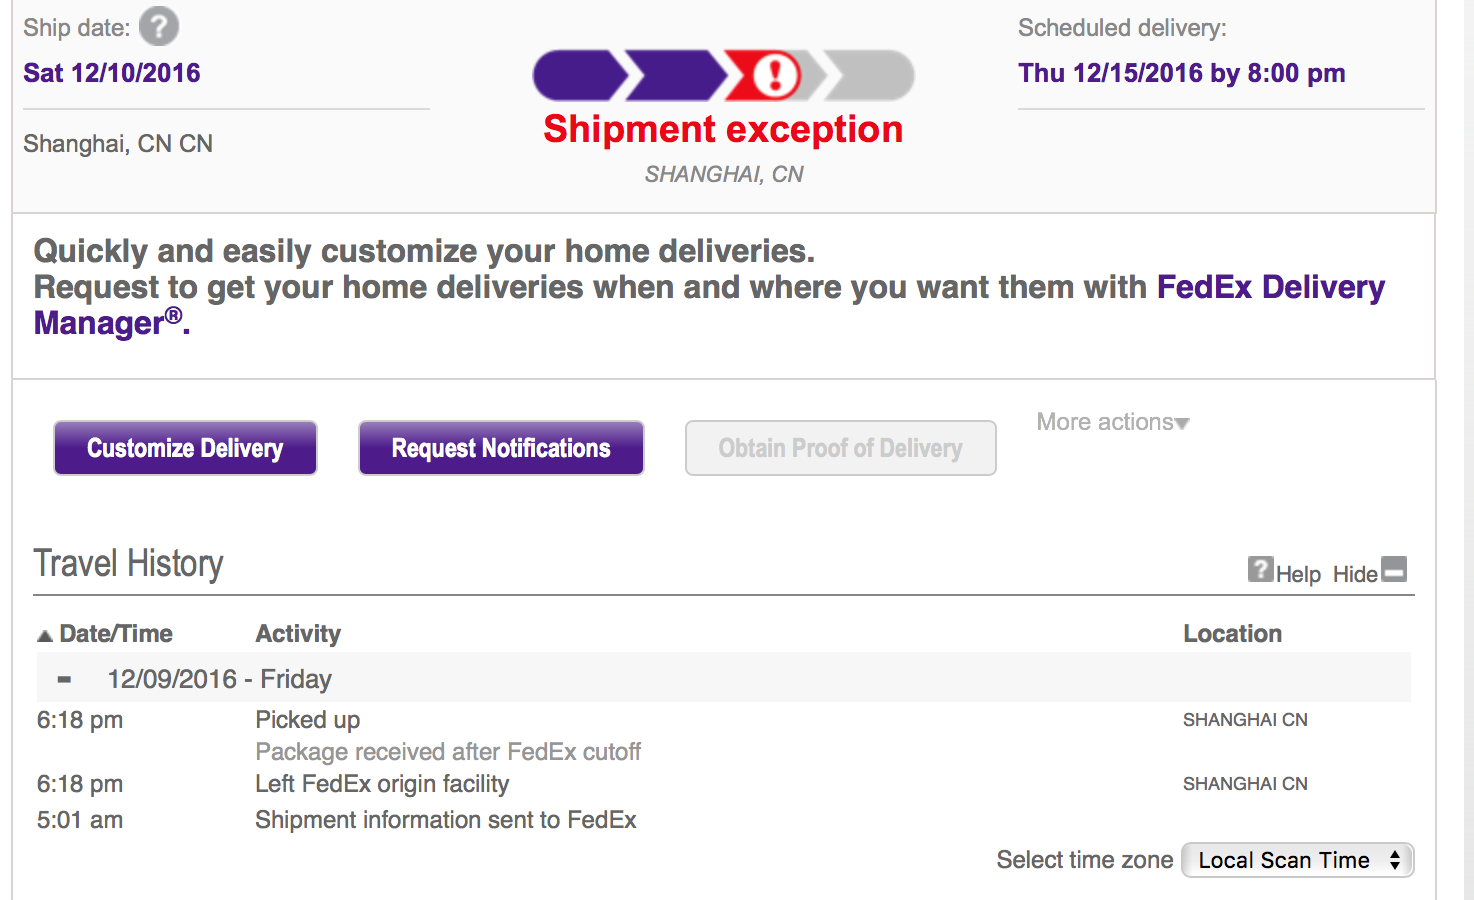Click the vertical scrollbar on the right edge

point(1468,450)
